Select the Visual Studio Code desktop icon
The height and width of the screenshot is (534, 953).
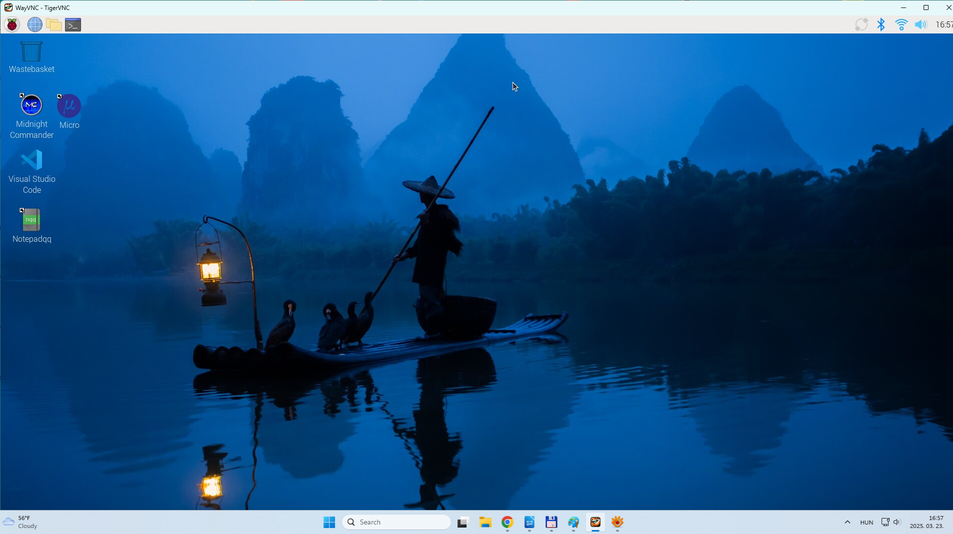[32, 172]
